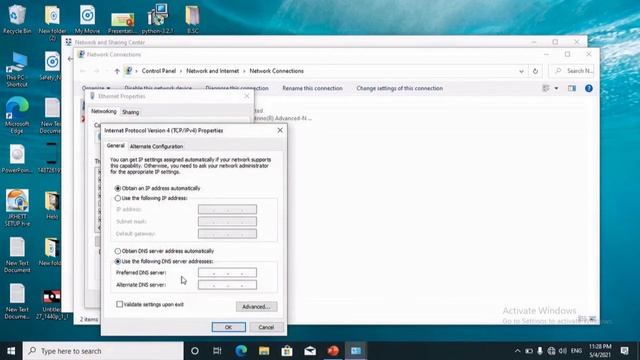Toggle the preview pane icon
The image size is (640, 360).
pyautogui.click(x=572, y=88)
